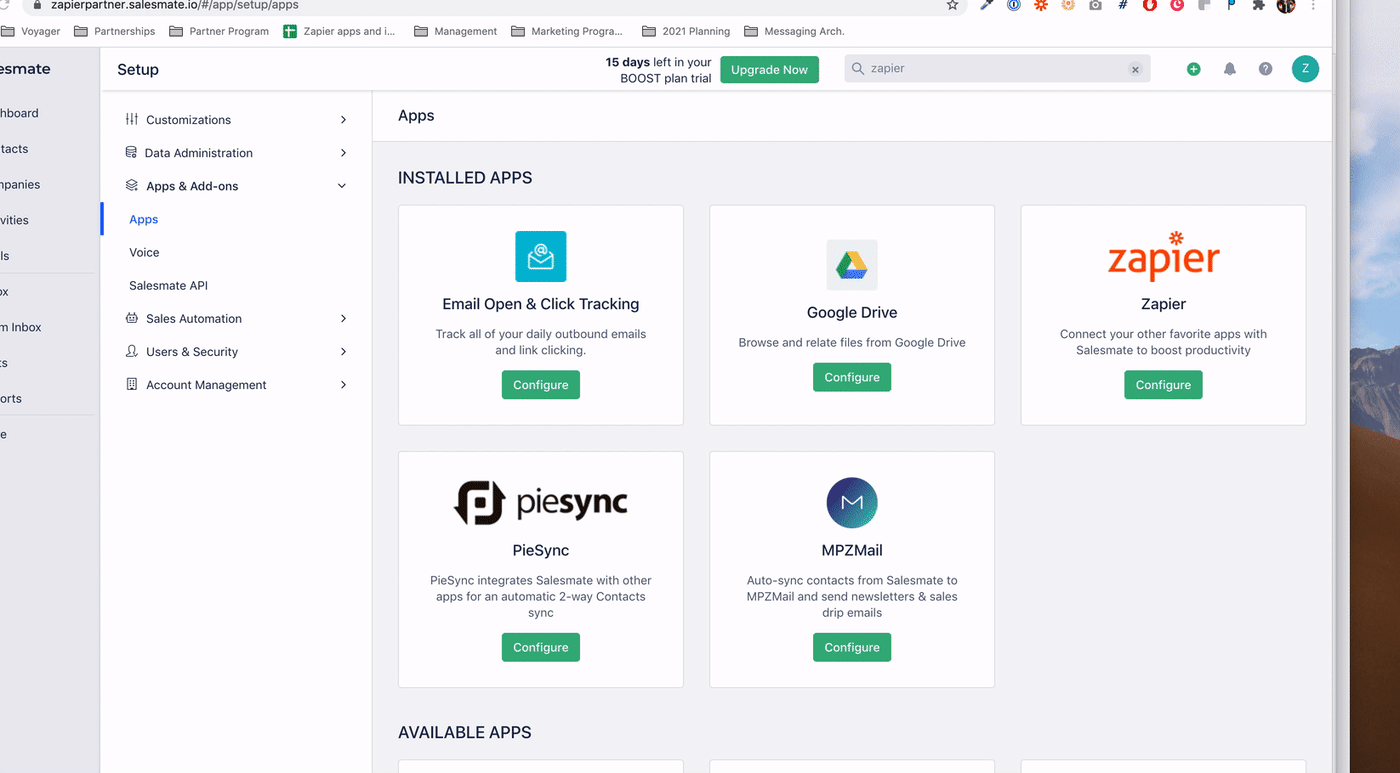
Task: Open the Partner Program bookmark folder
Action: (x=219, y=31)
